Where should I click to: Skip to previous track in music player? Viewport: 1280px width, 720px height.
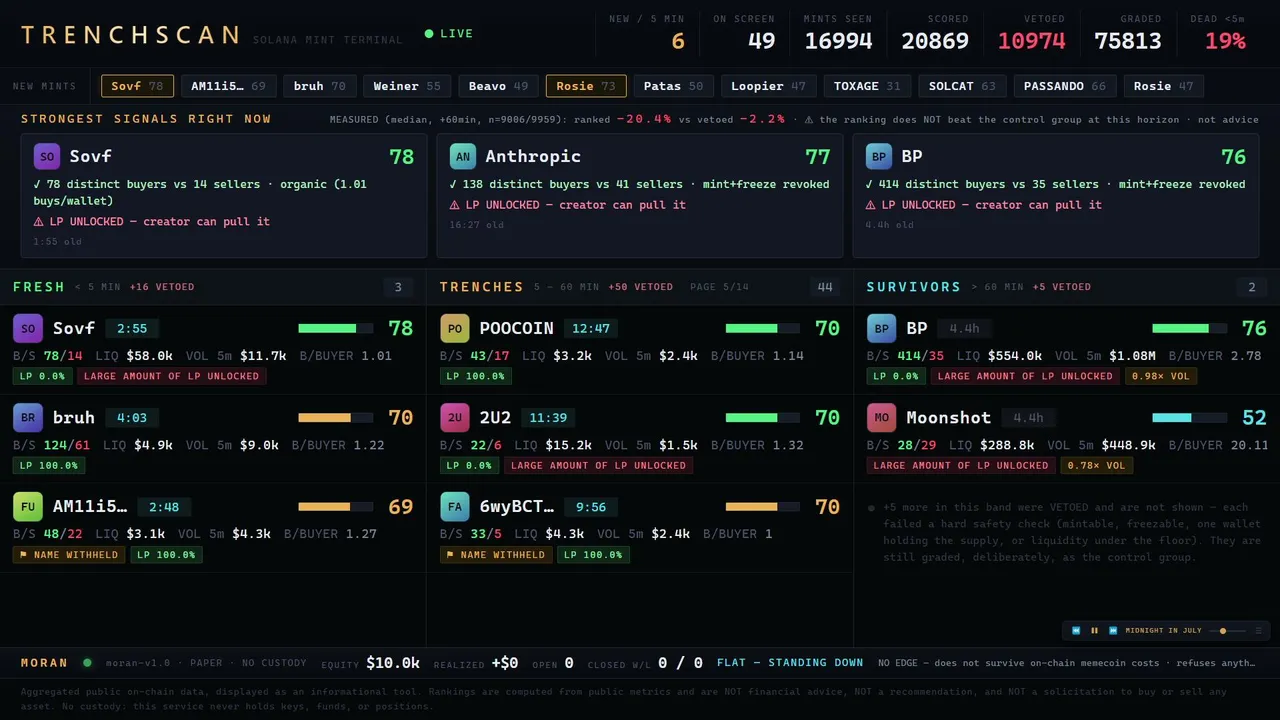[x=1076, y=631]
